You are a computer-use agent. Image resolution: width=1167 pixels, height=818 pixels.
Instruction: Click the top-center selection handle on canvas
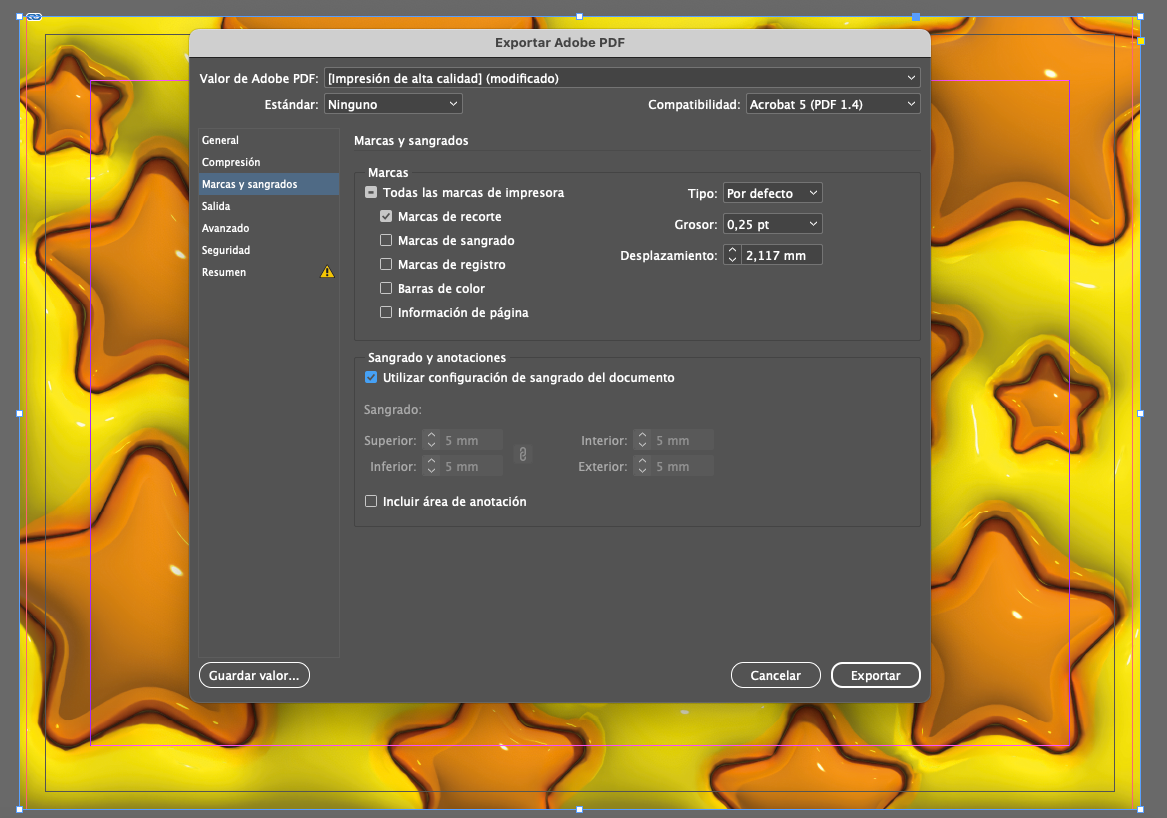(579, 16)
